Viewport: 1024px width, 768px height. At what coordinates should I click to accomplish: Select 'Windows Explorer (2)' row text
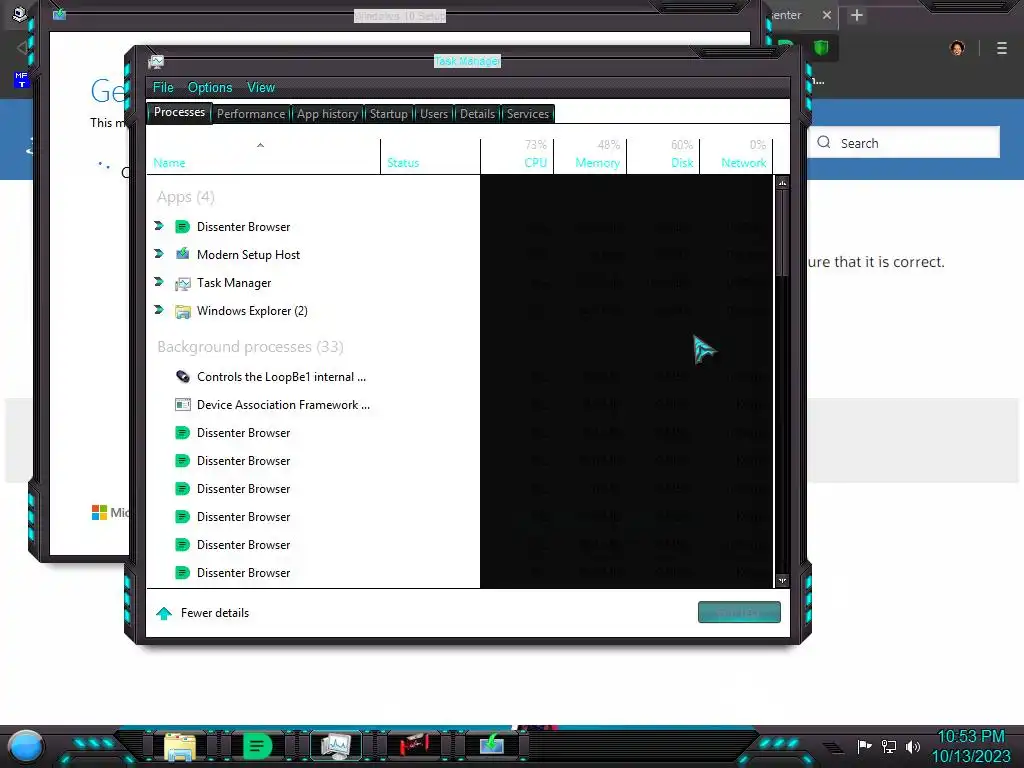pyautogui.click(x=252, y=311)
